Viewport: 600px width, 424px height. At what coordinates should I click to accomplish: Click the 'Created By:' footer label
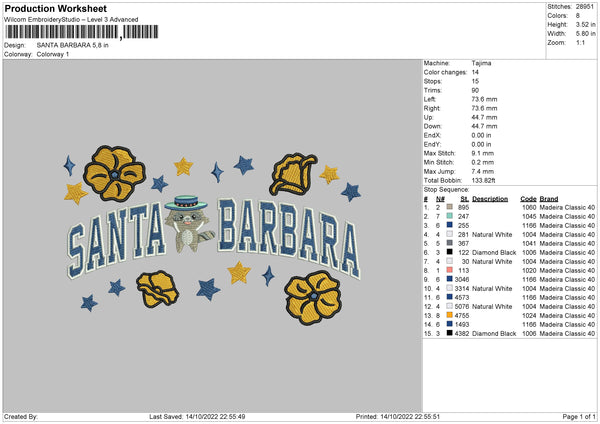[21, 416]
